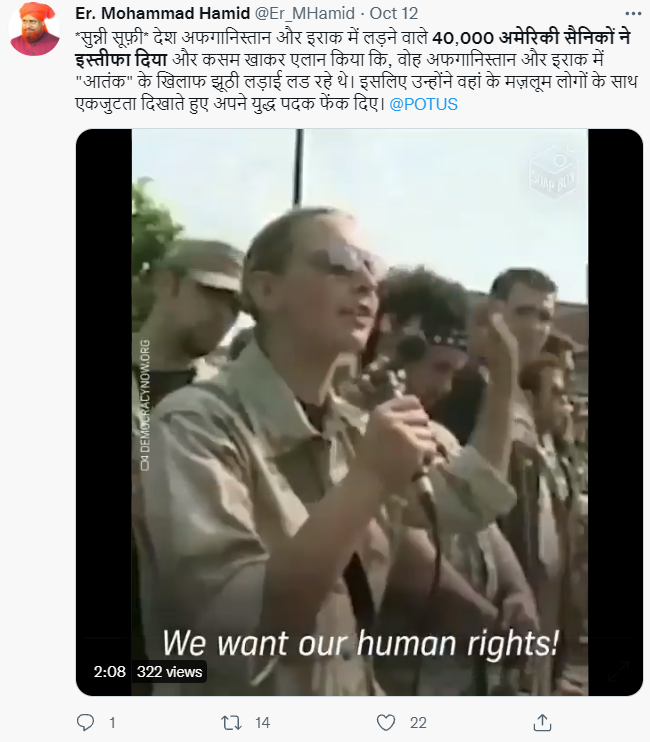Open the @POTUS mention link

(x=423, y=104)
